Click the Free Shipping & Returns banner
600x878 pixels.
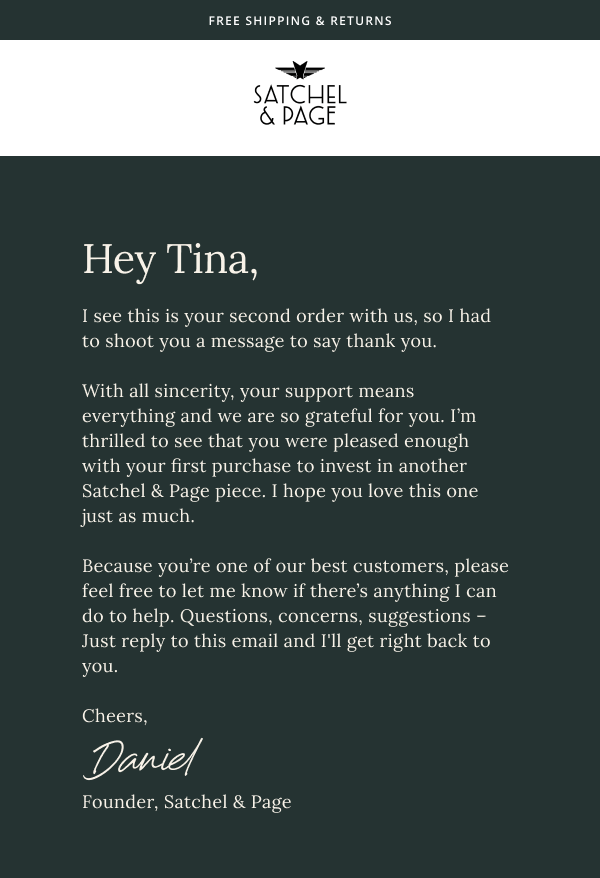[x=300, y=20]
